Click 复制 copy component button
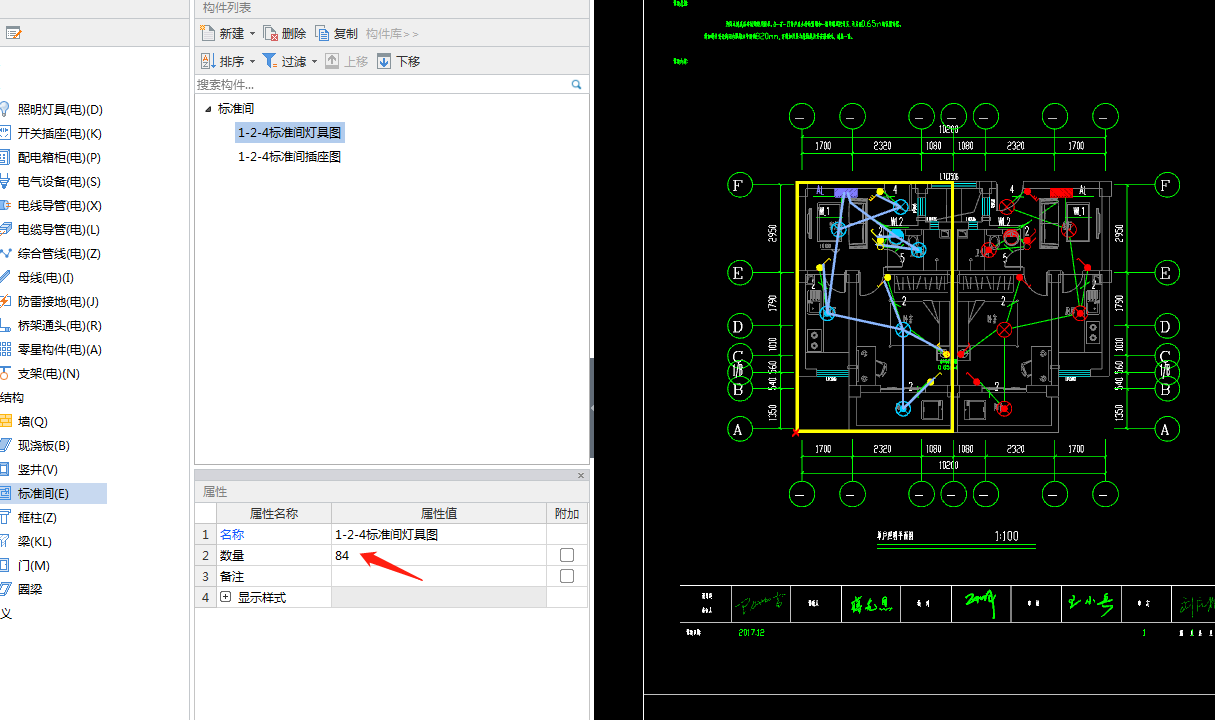 [x=336, y=33]
